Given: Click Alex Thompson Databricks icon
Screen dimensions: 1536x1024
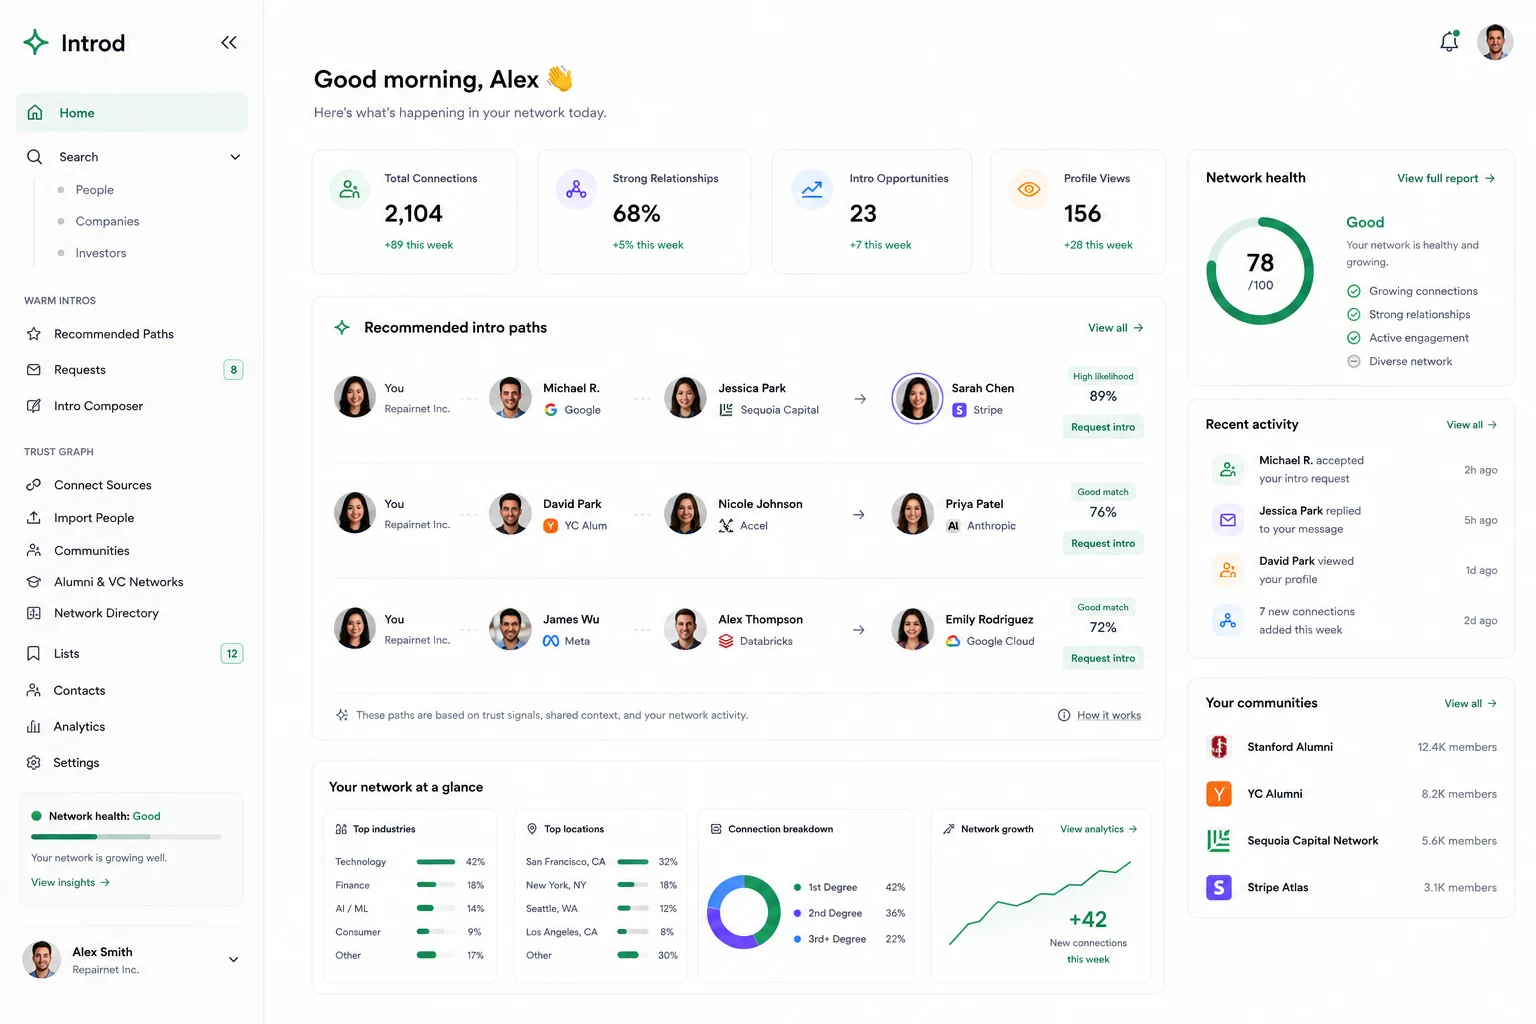Looking at the screenshot, I should (x=726, y=641).
